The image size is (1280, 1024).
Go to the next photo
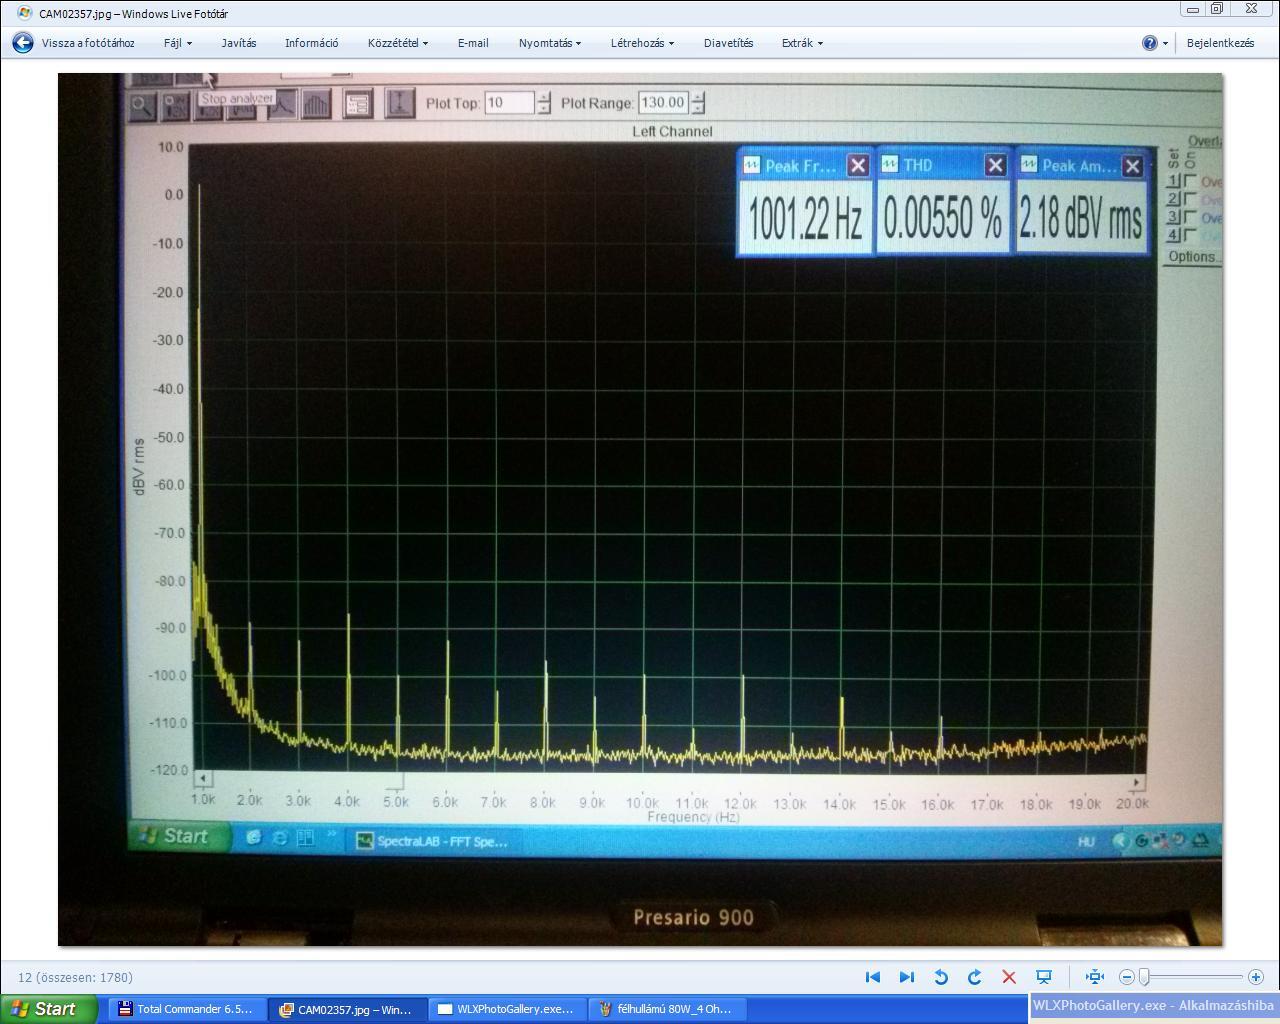click(x=907, y=977)
